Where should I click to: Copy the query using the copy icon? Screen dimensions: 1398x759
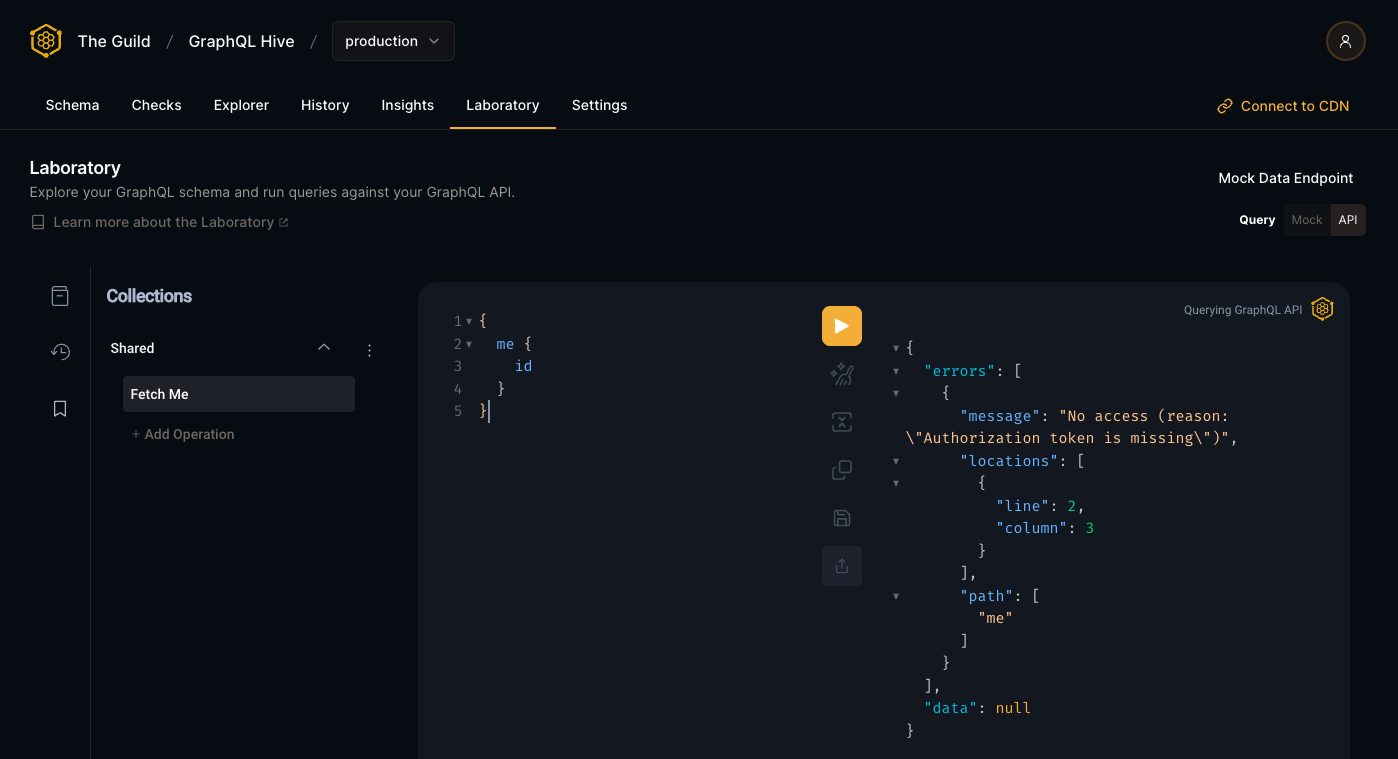(841, 470)
